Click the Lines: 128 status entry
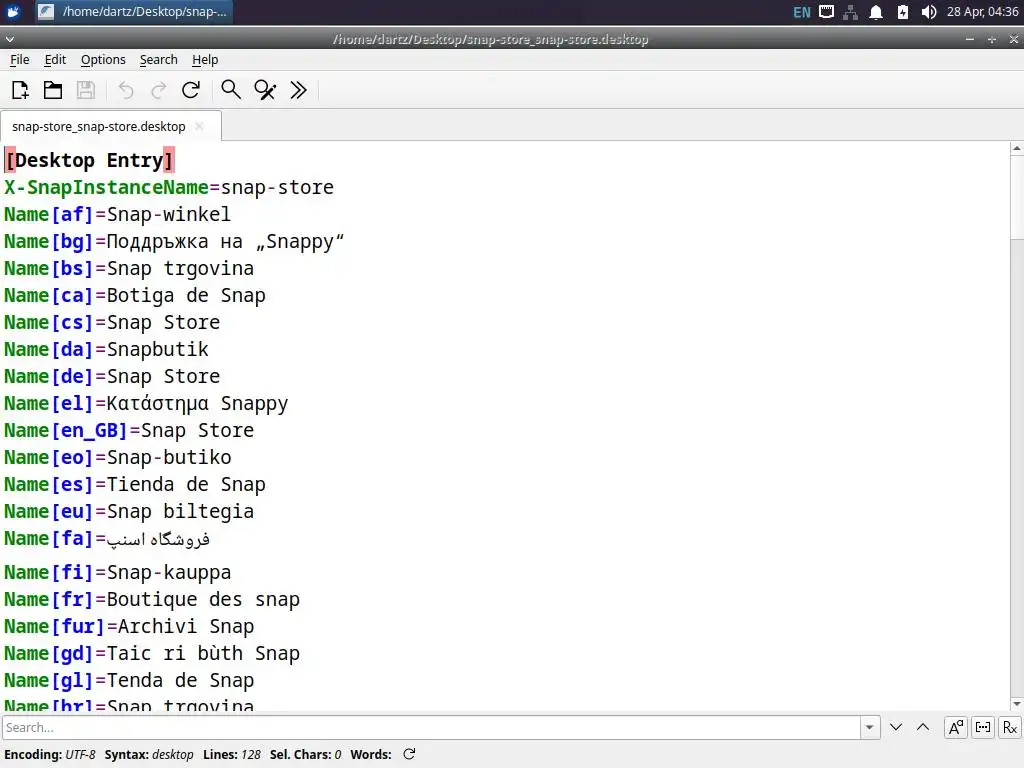The image size is (1024, 768). tap(232, 754)
